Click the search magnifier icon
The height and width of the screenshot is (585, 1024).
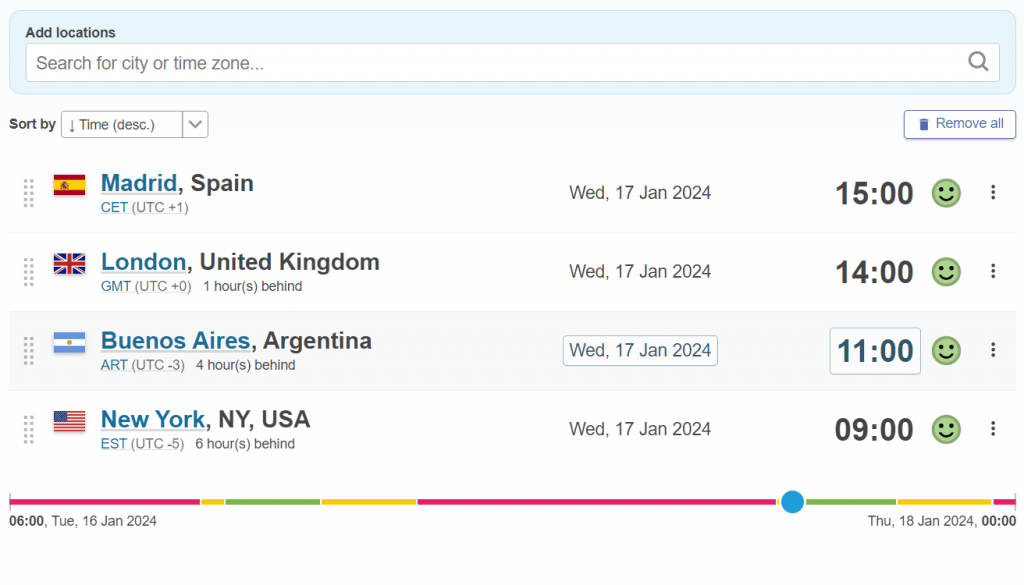pyautogui.click(x=978, y=62)
